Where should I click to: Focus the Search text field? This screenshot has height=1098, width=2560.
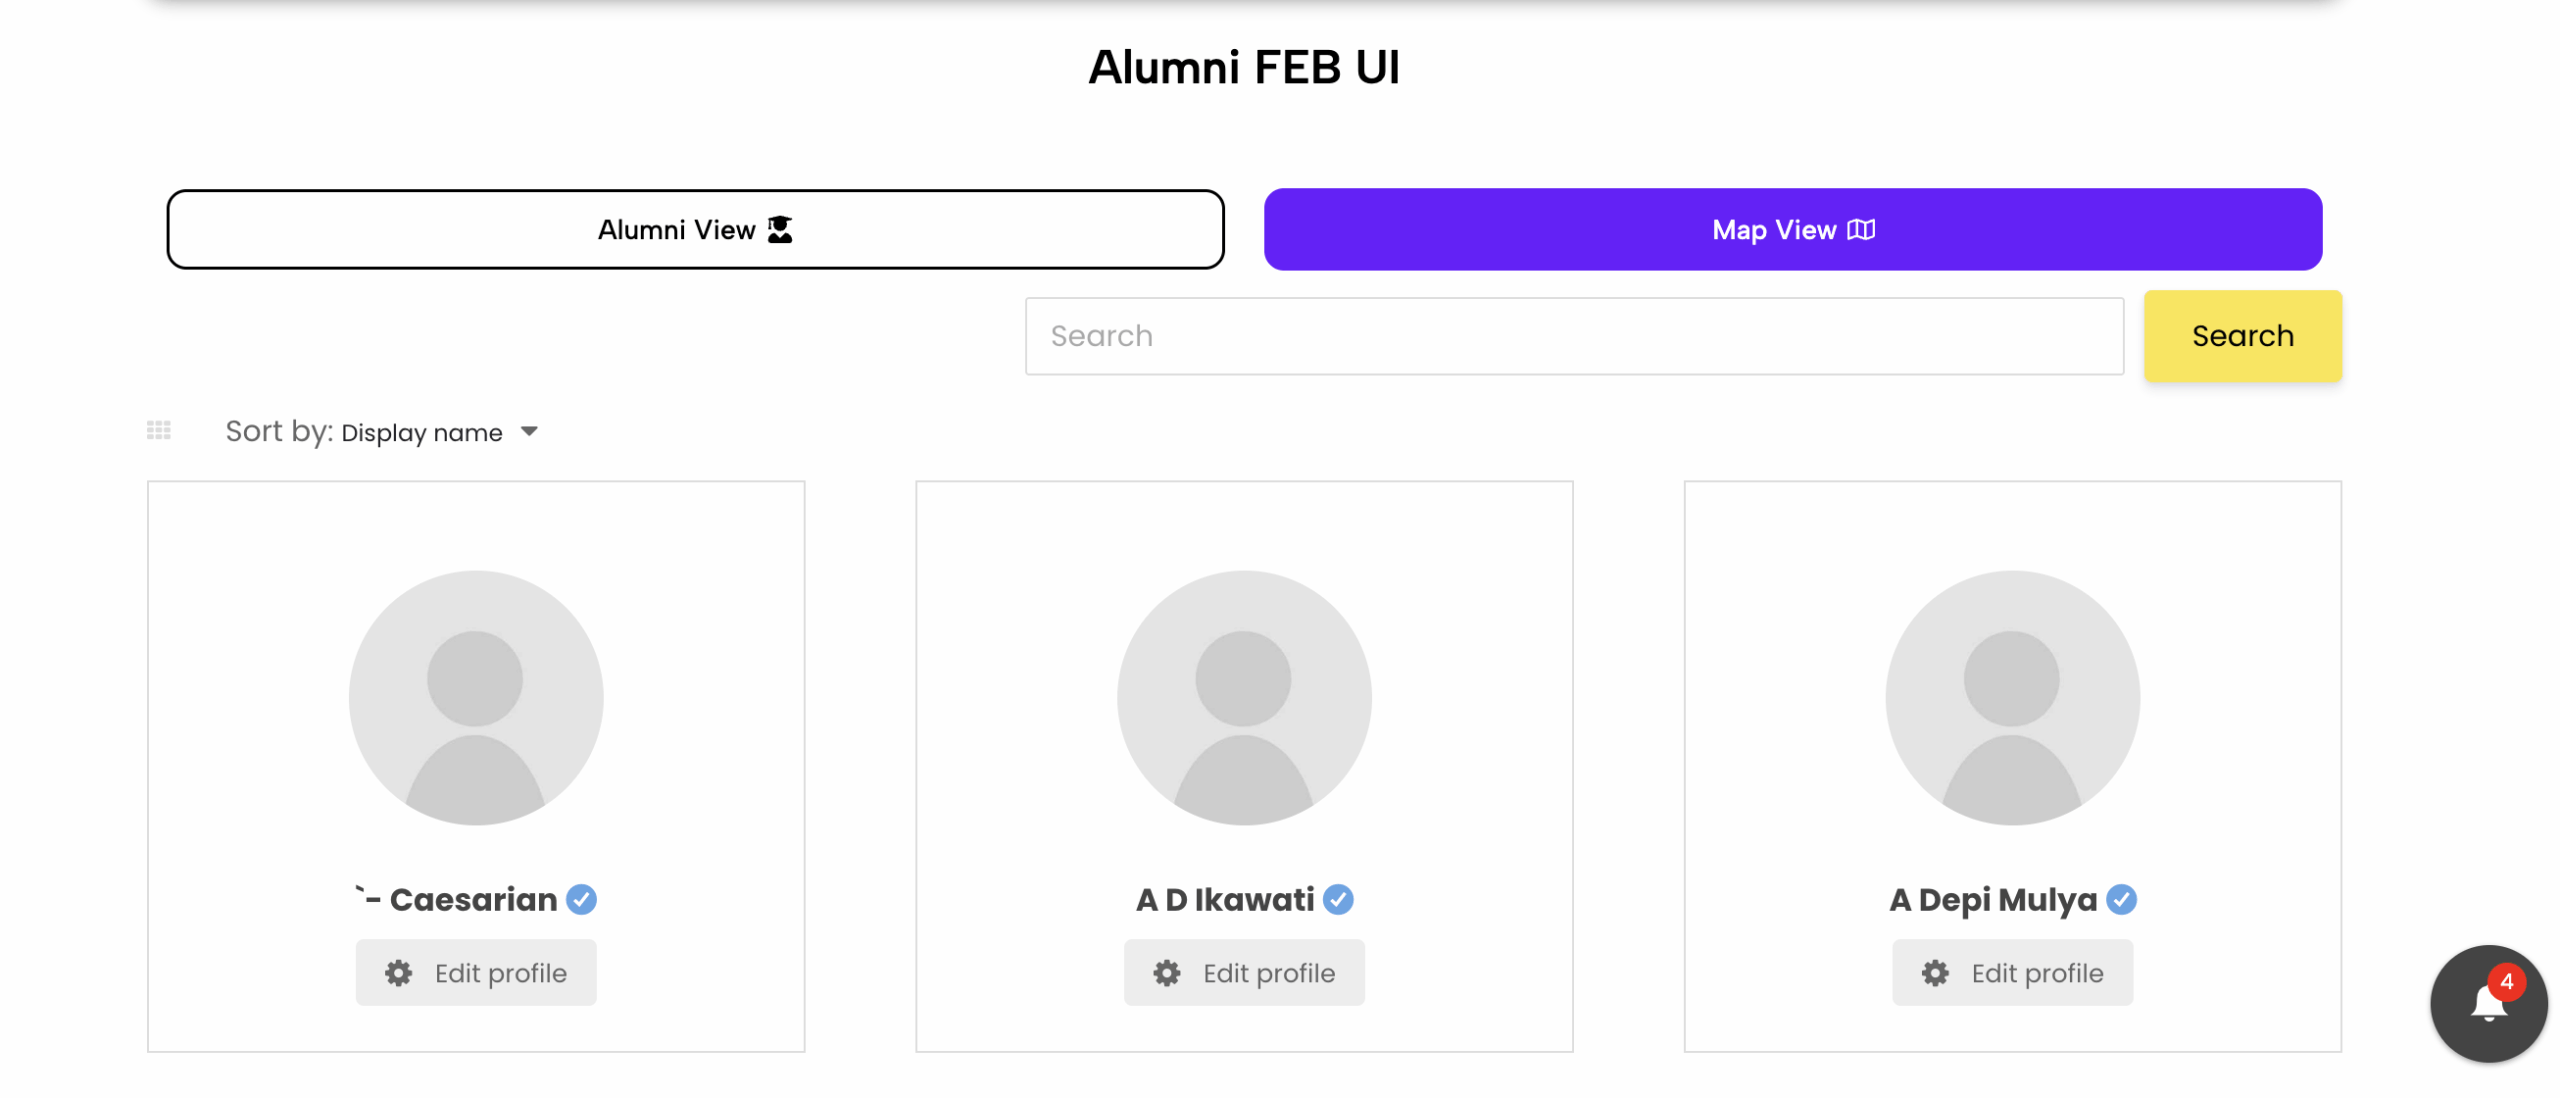[x=1573, y=336]
